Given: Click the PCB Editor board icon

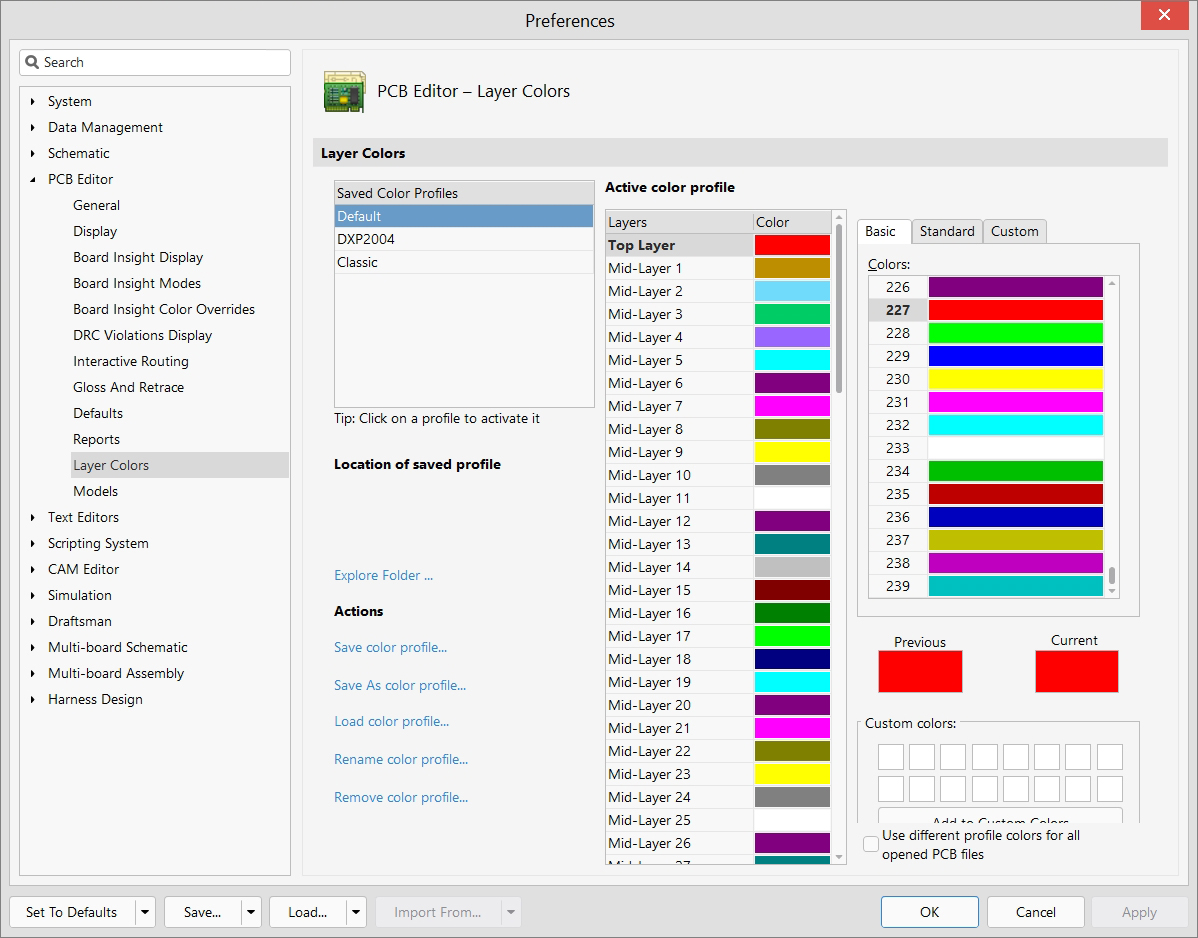Looking at the screenshot, I should coord(344,92).
